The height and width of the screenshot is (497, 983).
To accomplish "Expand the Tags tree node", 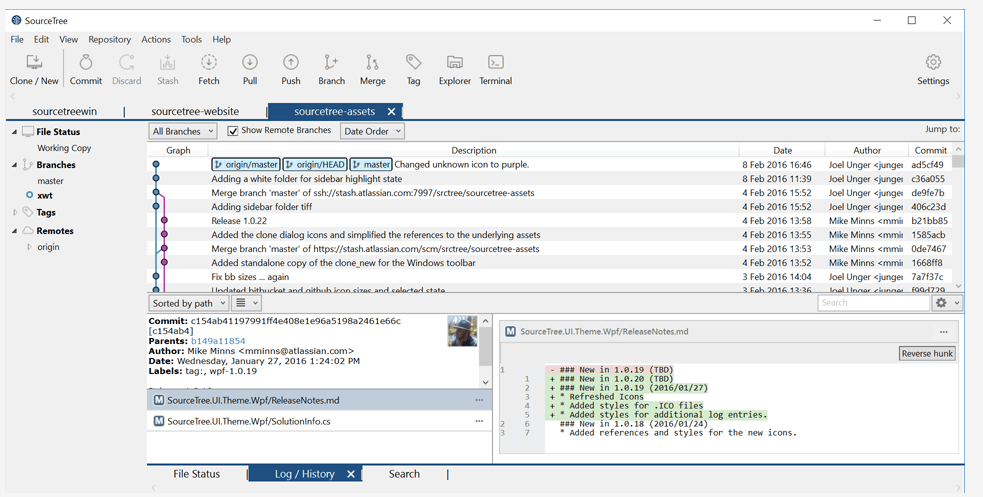I will [15, 213].
